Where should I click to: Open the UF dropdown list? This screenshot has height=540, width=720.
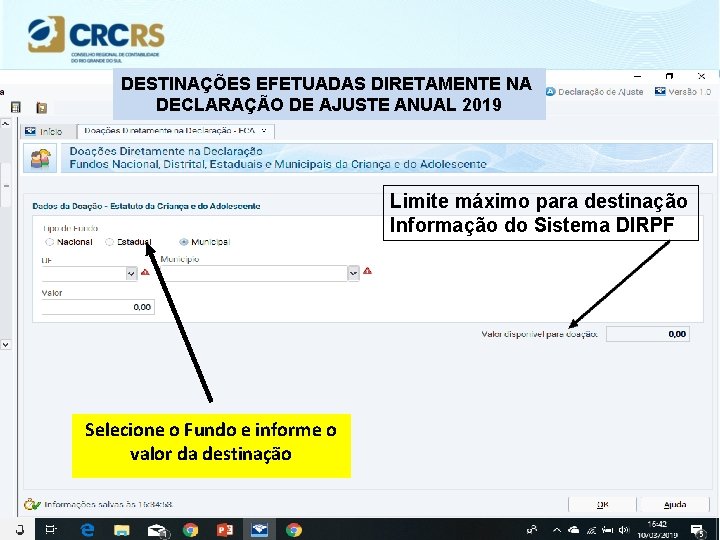(x=131, y=274)
